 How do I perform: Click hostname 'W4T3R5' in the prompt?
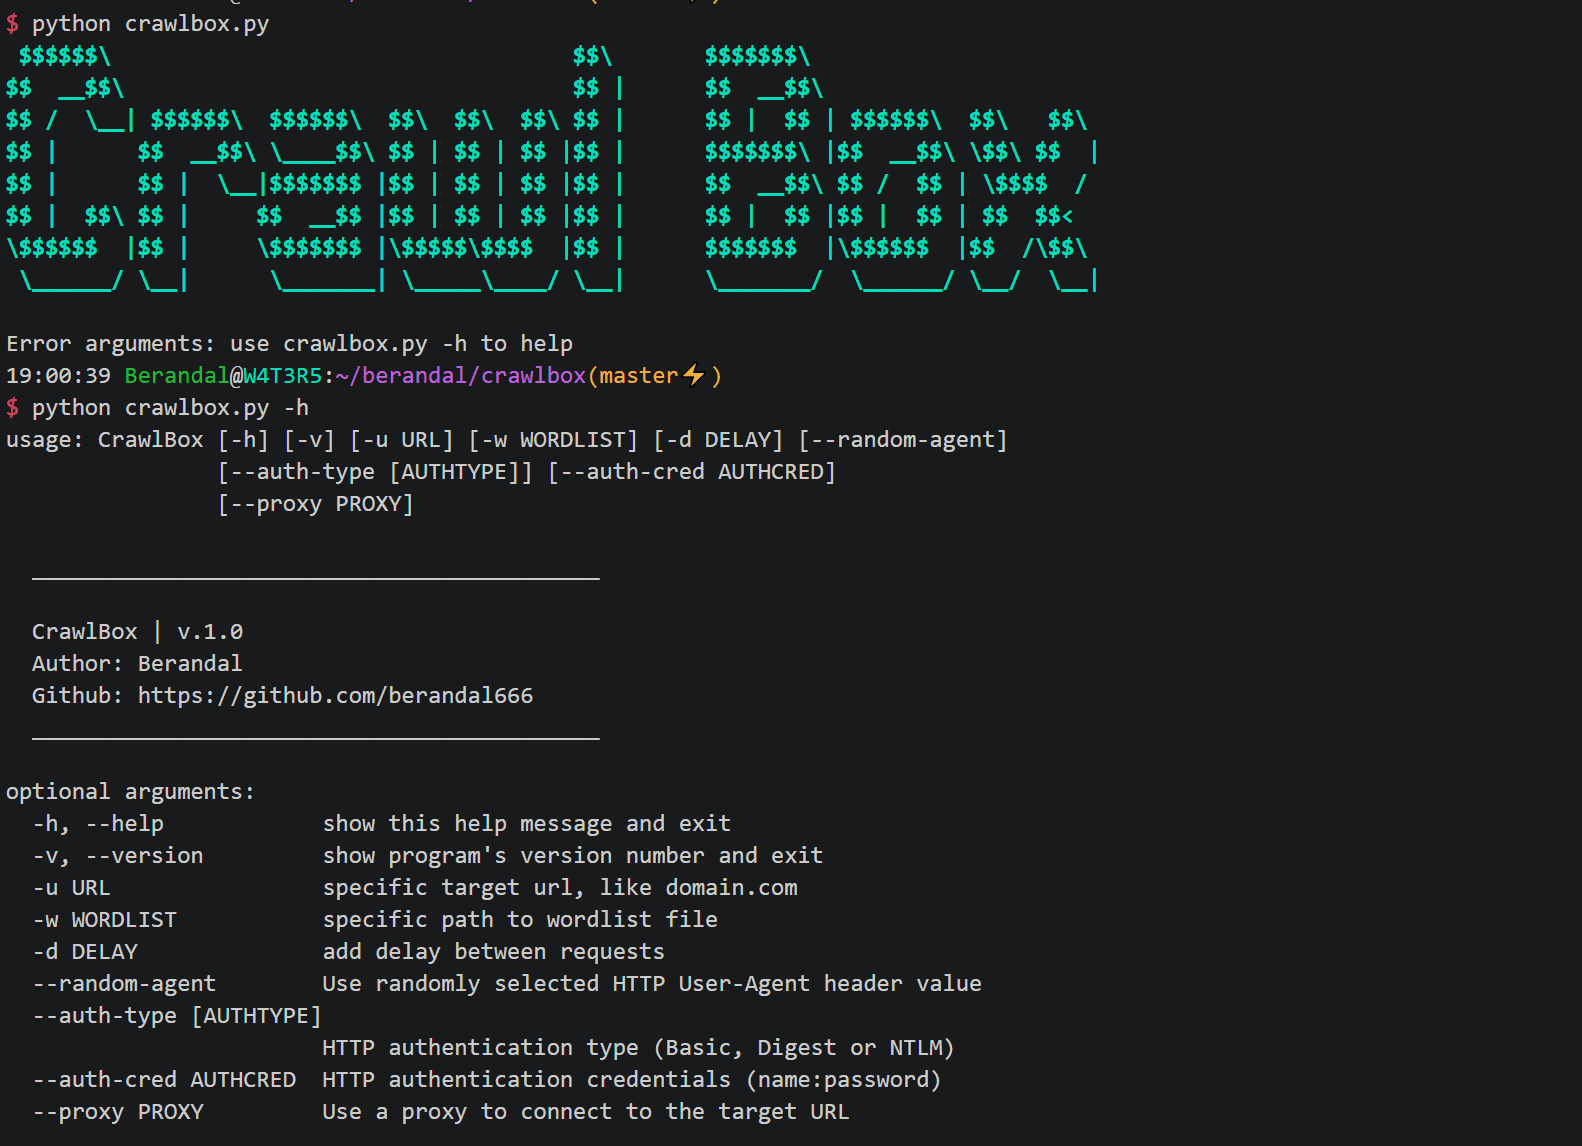click(283, 376)
